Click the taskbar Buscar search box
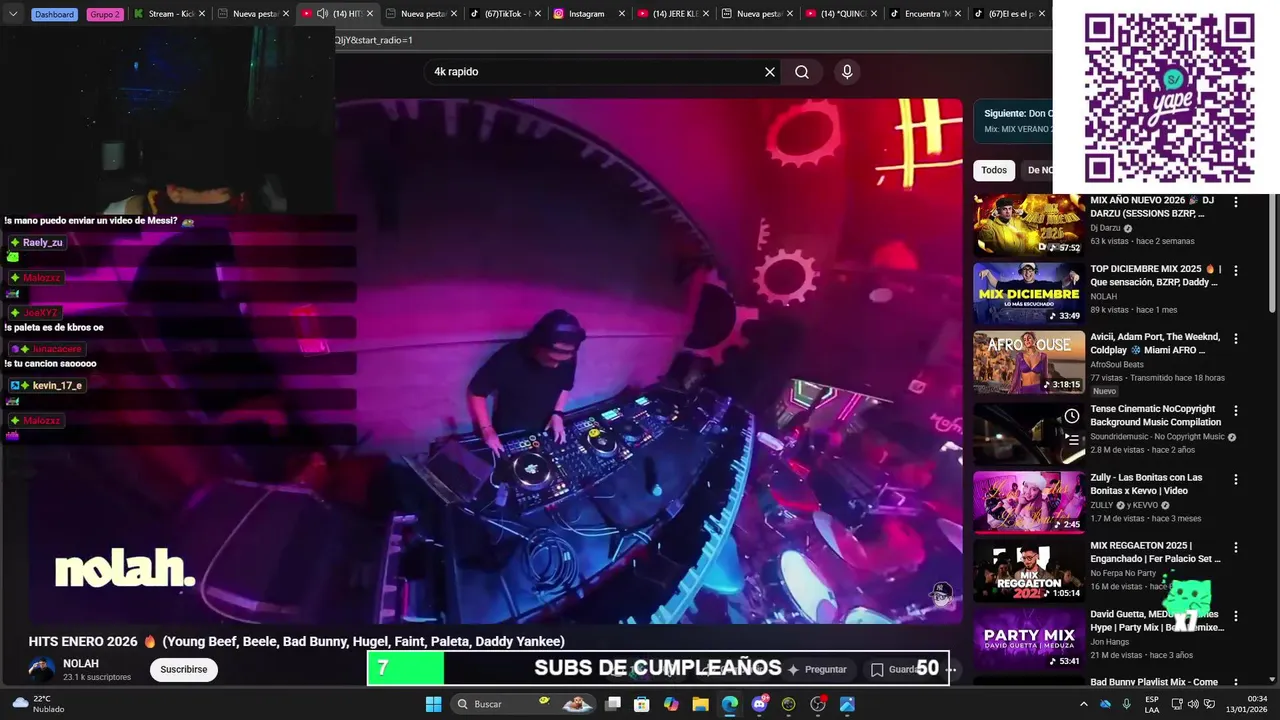The image size is (1280, 720). (523, 704)
